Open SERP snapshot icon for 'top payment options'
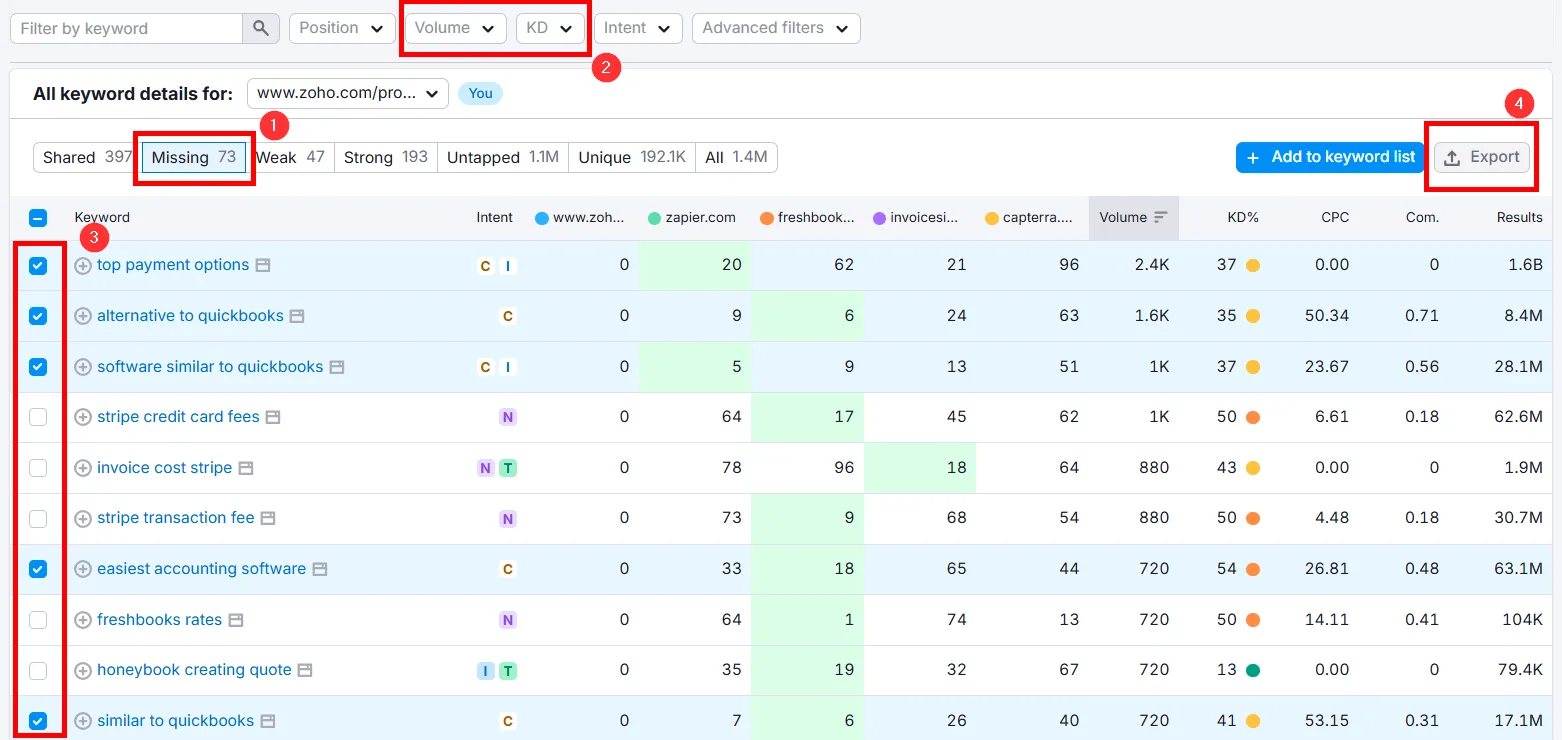Image resolution: width=1562 pixels, height=740 pixels. pos(263,265)
